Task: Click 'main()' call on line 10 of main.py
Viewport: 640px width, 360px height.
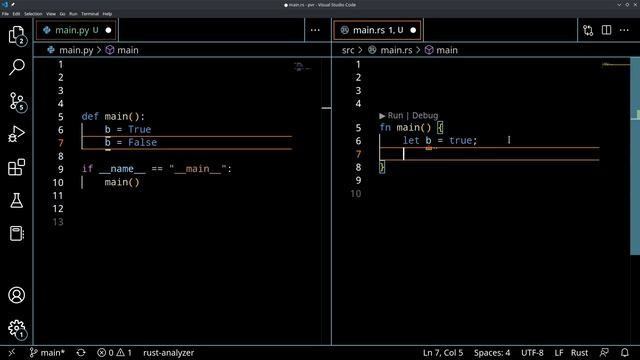Action: click(x=122, y=182)
